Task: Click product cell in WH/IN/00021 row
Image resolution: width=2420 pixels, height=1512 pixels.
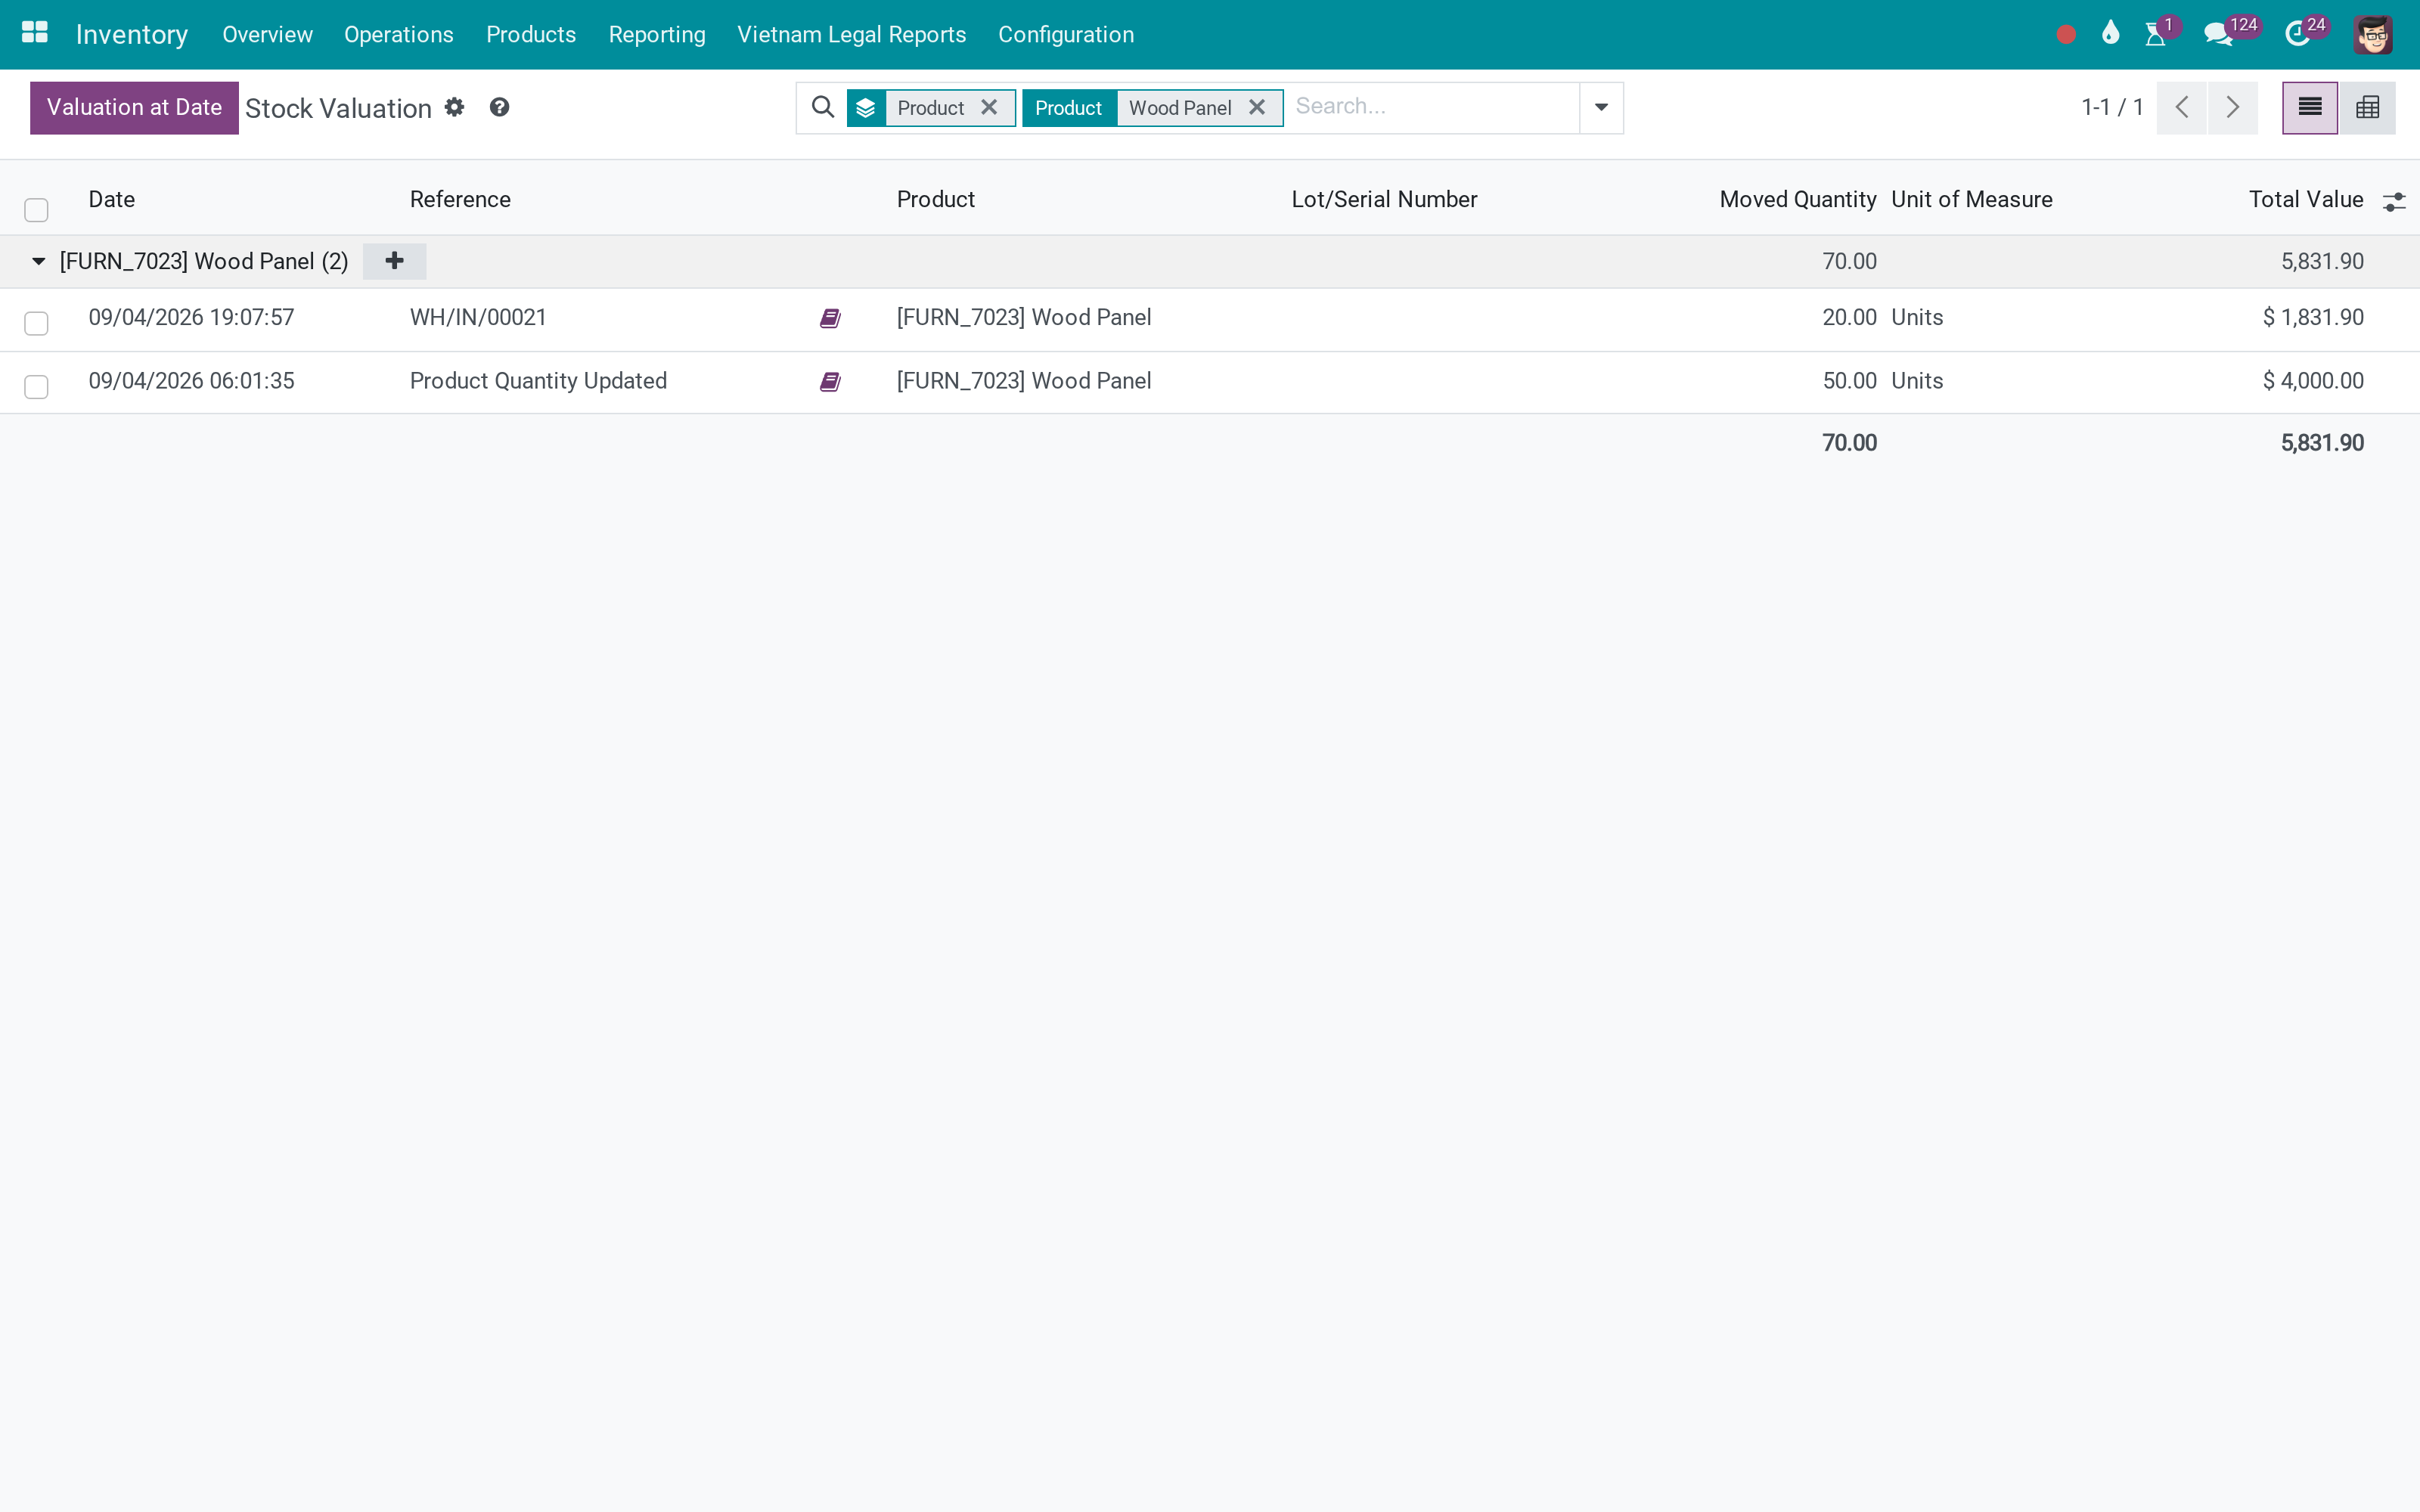Action: tap(1024, 318)
